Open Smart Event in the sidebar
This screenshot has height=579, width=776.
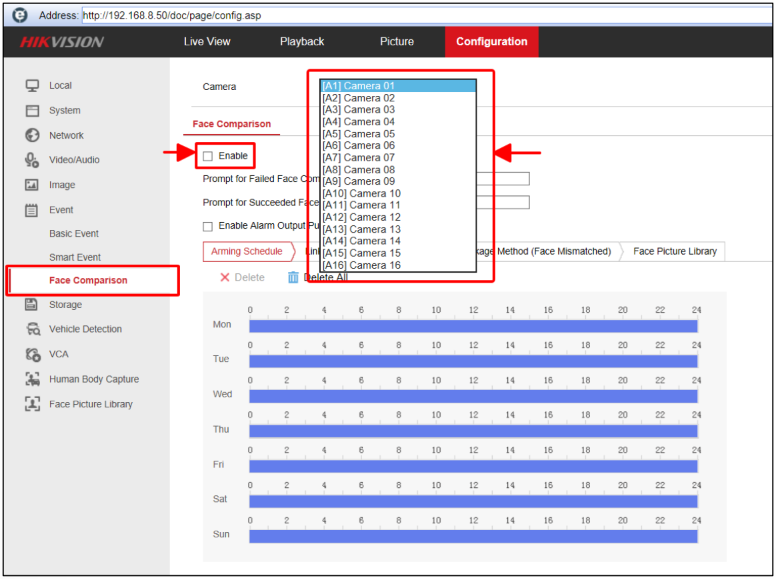click(x=75, y=257)
